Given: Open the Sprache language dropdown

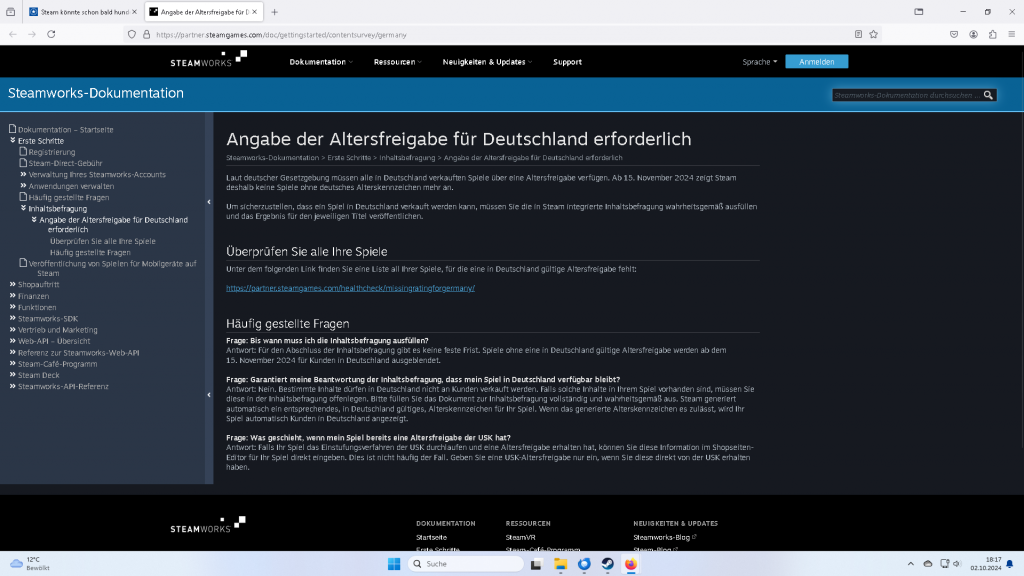Looking at the screenshot, I should pyautogui.click(x=759, y=62).
